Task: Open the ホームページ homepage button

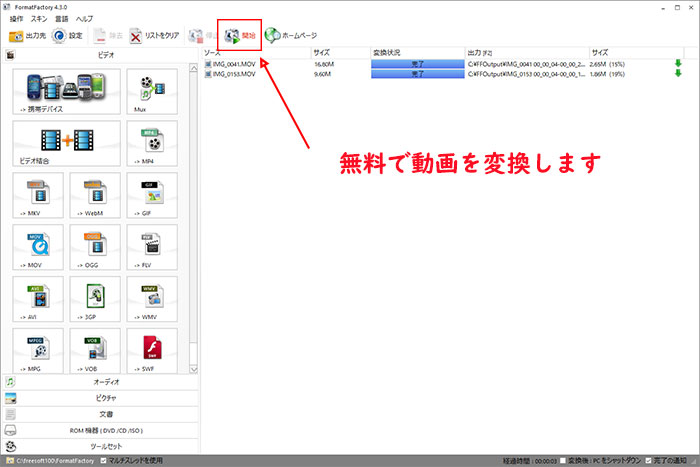Action: pyautogui.click(x=291, y=36)
